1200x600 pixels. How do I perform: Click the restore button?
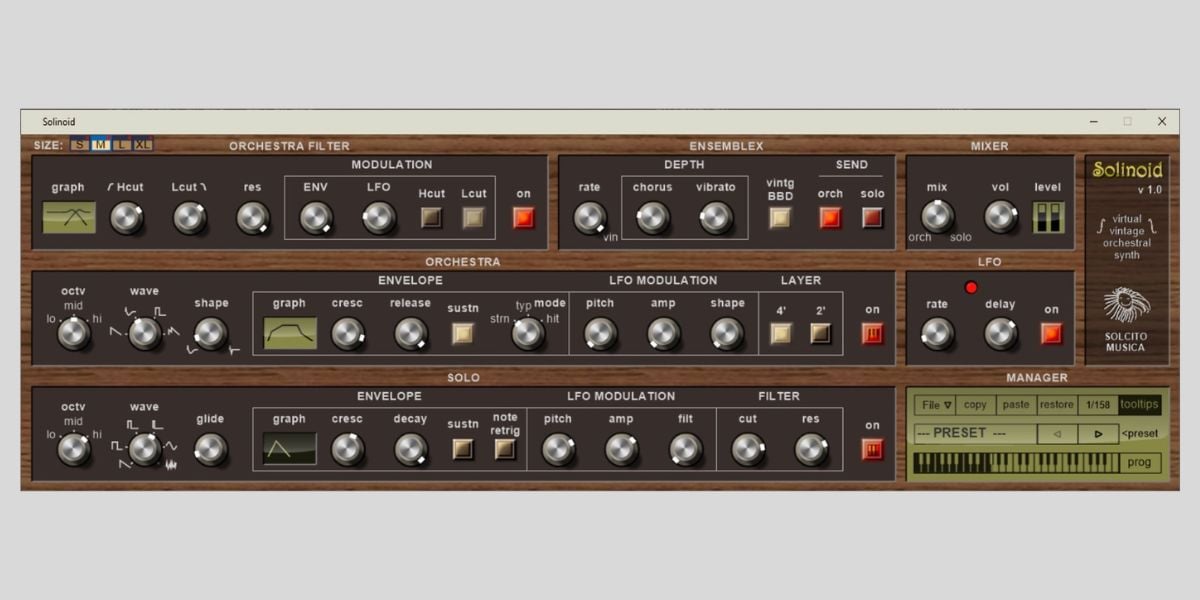(1056, 405)
